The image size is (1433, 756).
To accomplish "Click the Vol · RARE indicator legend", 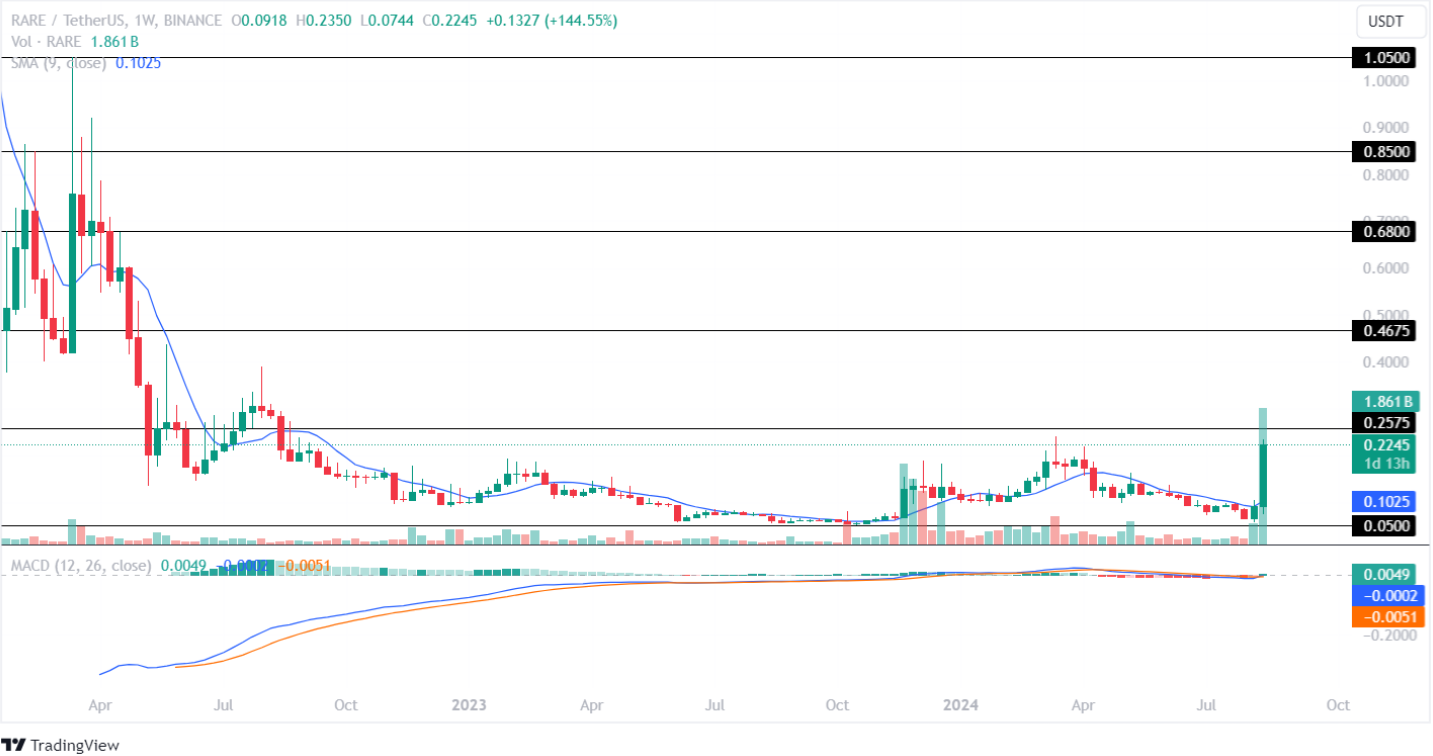I will pos(74,42).
